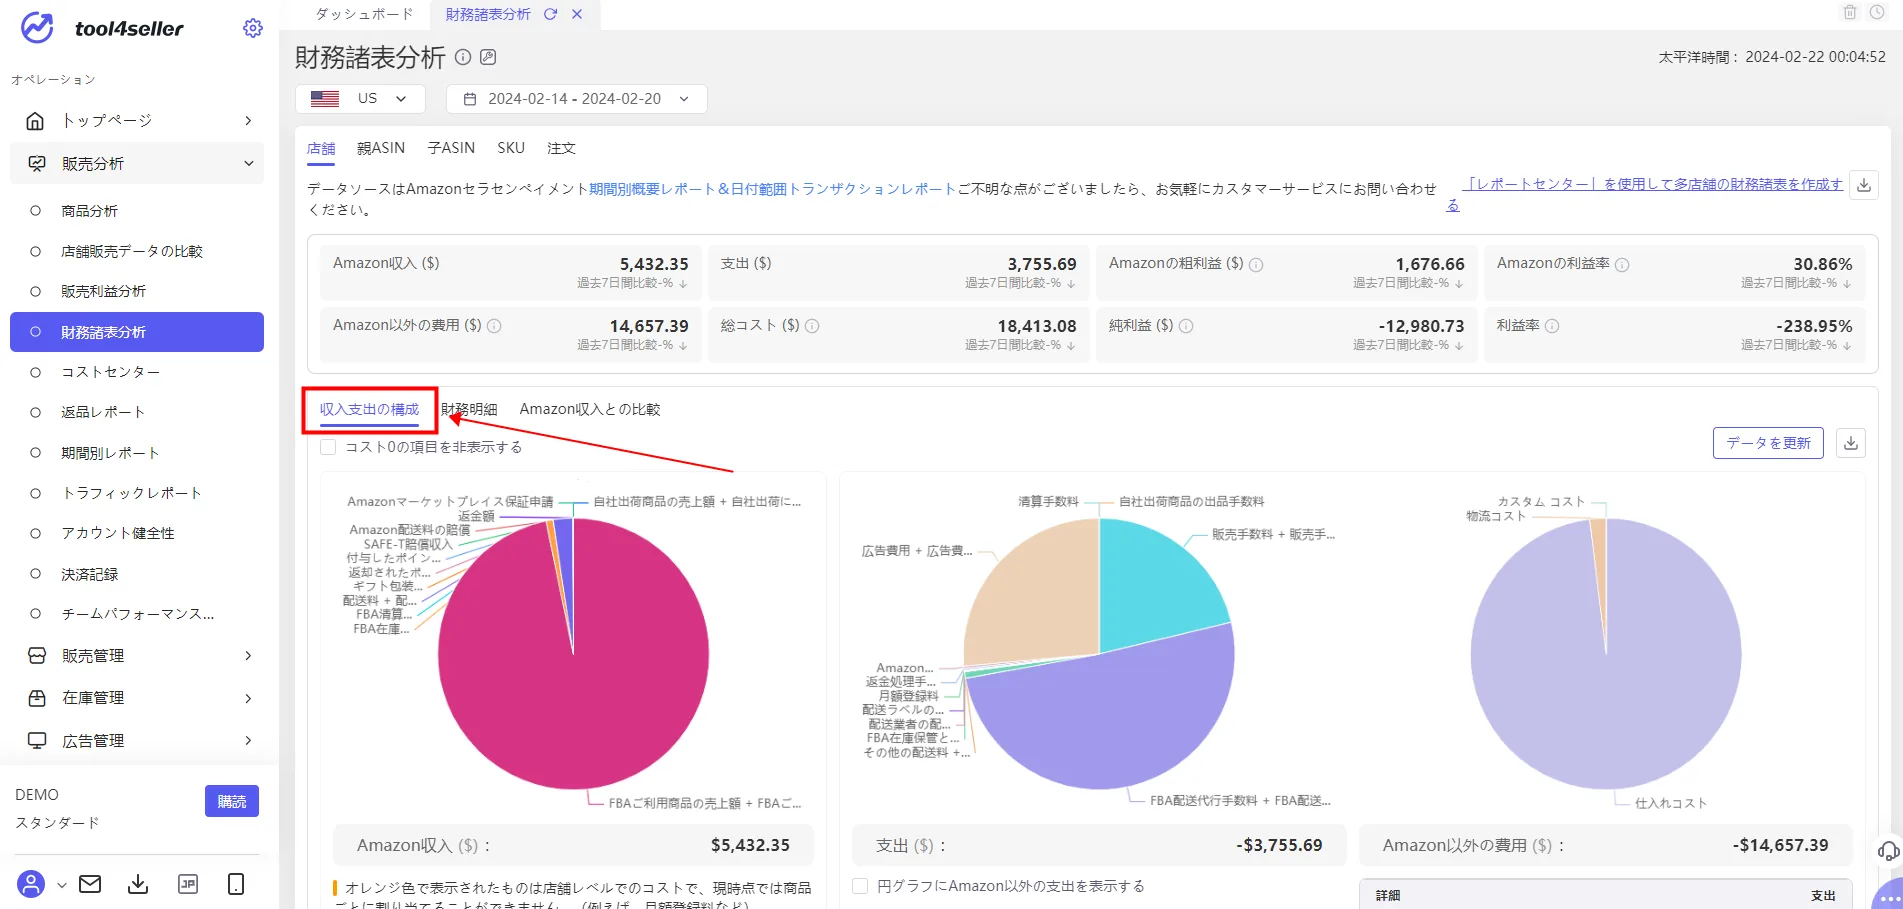Image resolution: width=1903 pixels, height=909 pixels.
Task: Open settings gear next to tool4seller logo
Action: (x=253, y=28)
